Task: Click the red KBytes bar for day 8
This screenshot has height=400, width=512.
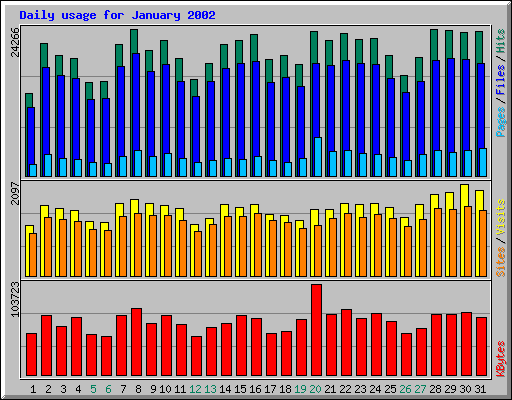Action: tap(136, 342)
